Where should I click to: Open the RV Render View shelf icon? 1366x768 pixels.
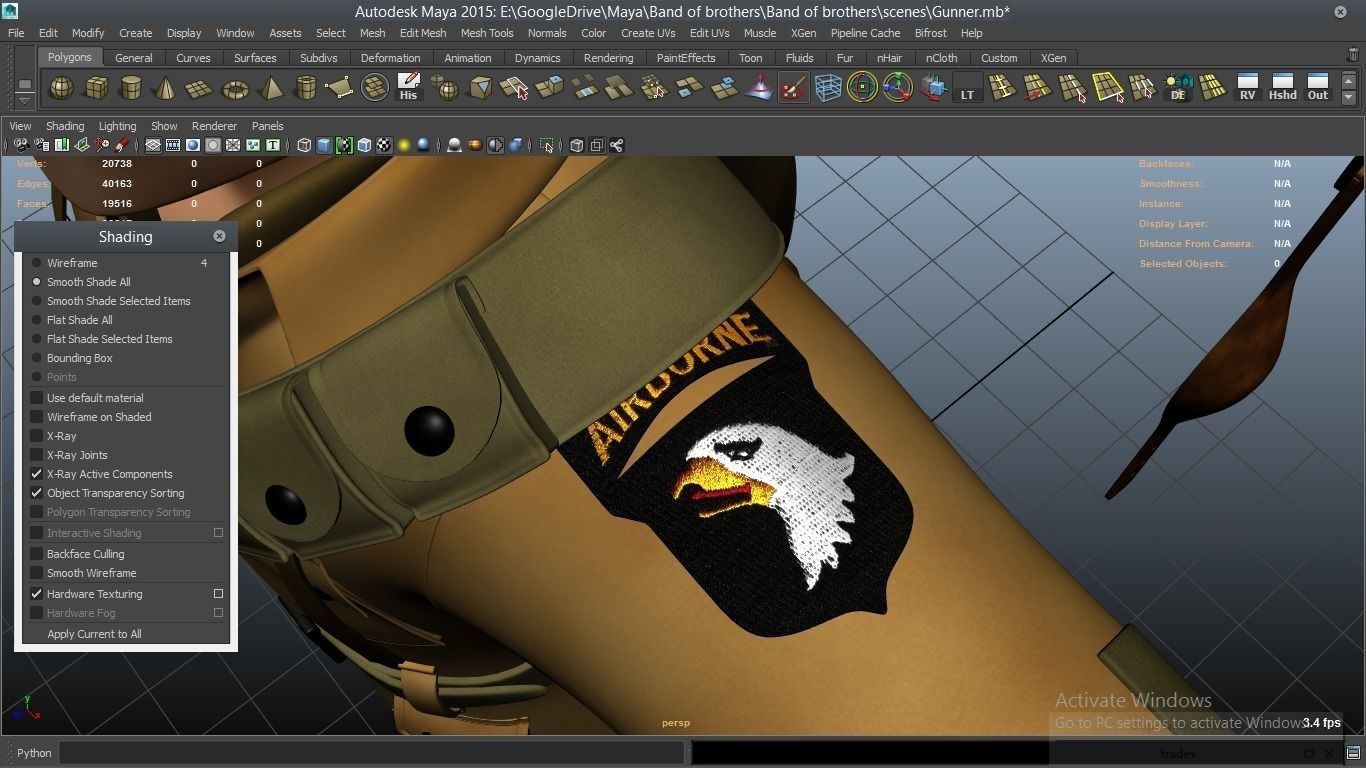pyautogui.click(x=1247, y=88)
